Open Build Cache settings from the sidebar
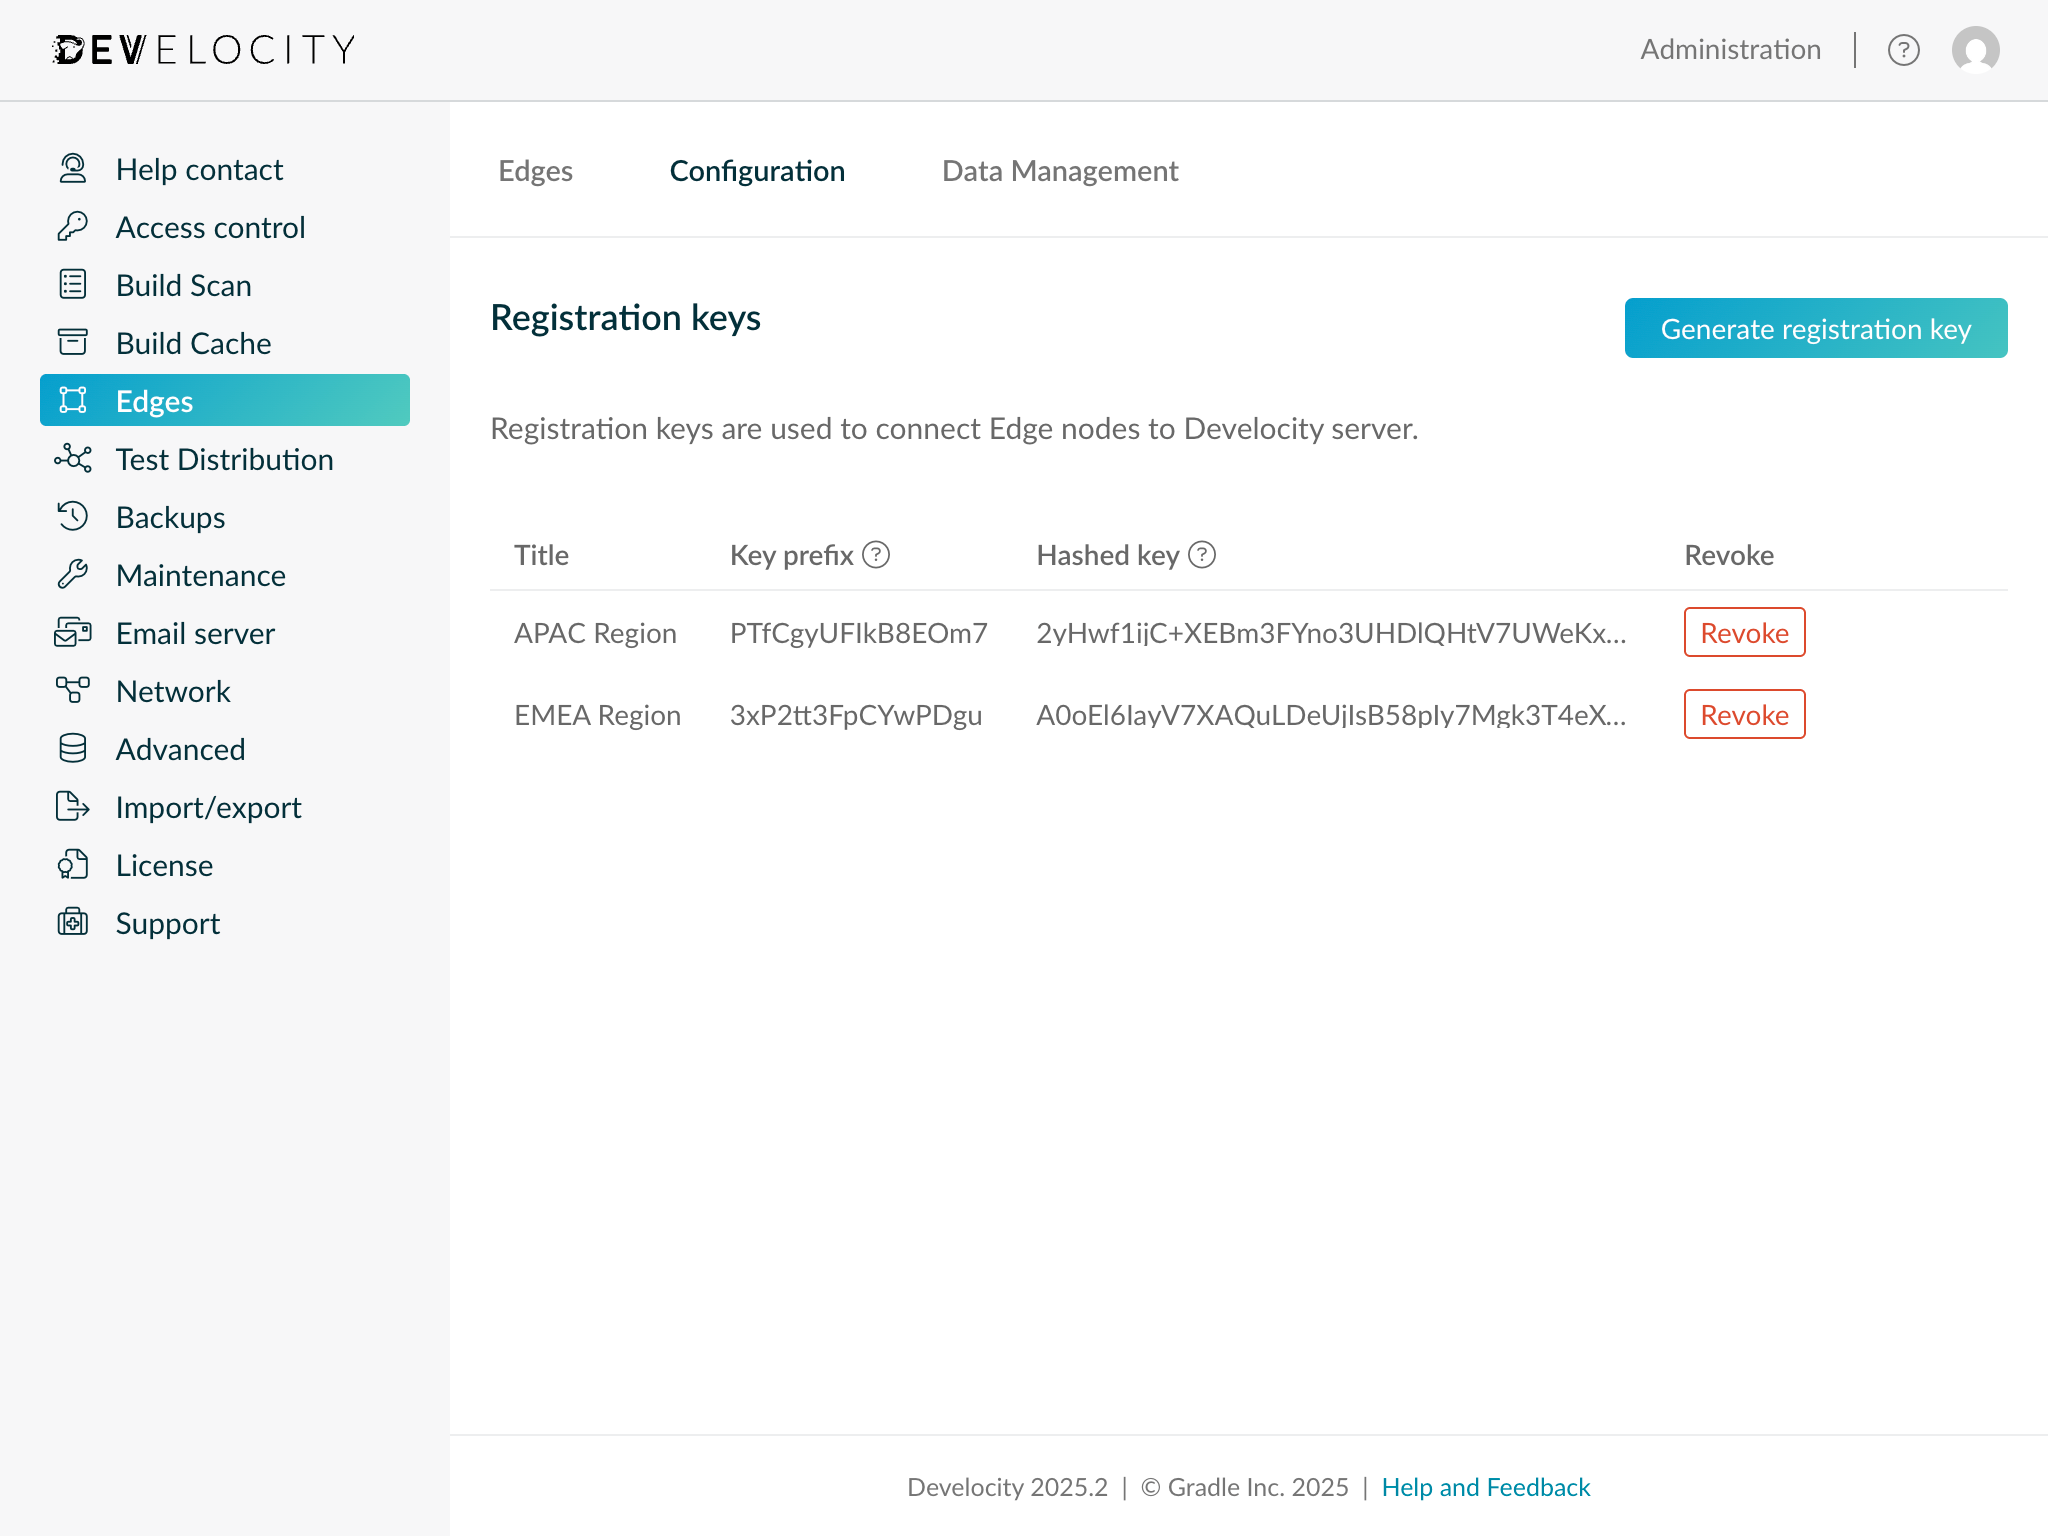This screenshot has width=2048, height=1536. point(71,343)
